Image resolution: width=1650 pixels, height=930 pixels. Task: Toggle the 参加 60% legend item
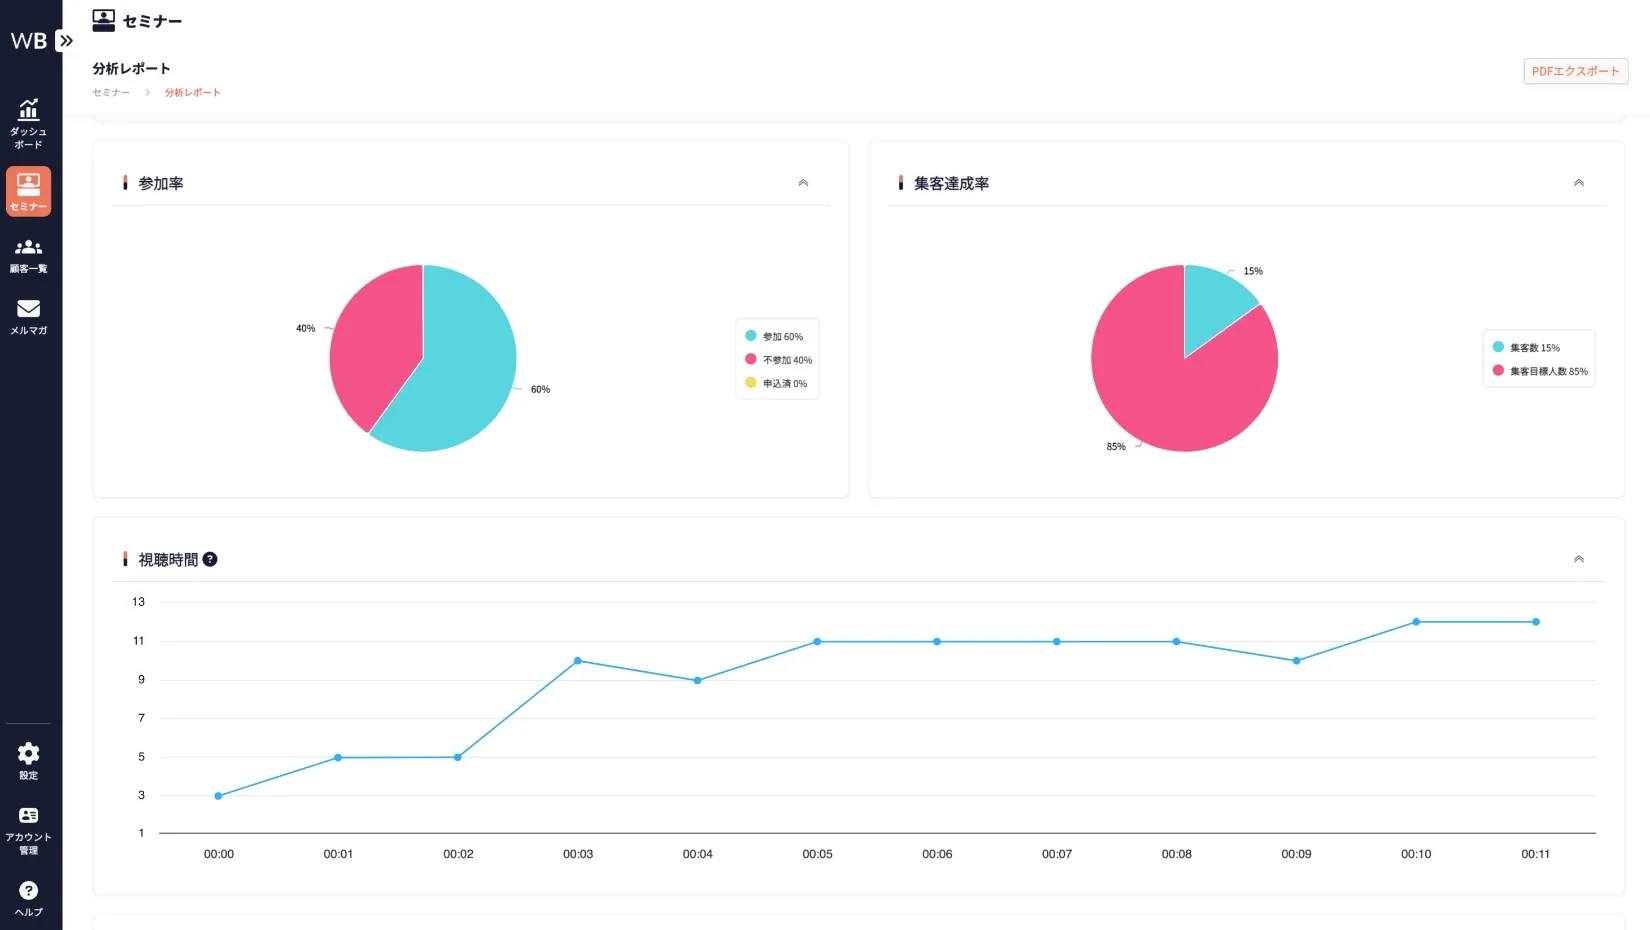click(x=775, y=336)
